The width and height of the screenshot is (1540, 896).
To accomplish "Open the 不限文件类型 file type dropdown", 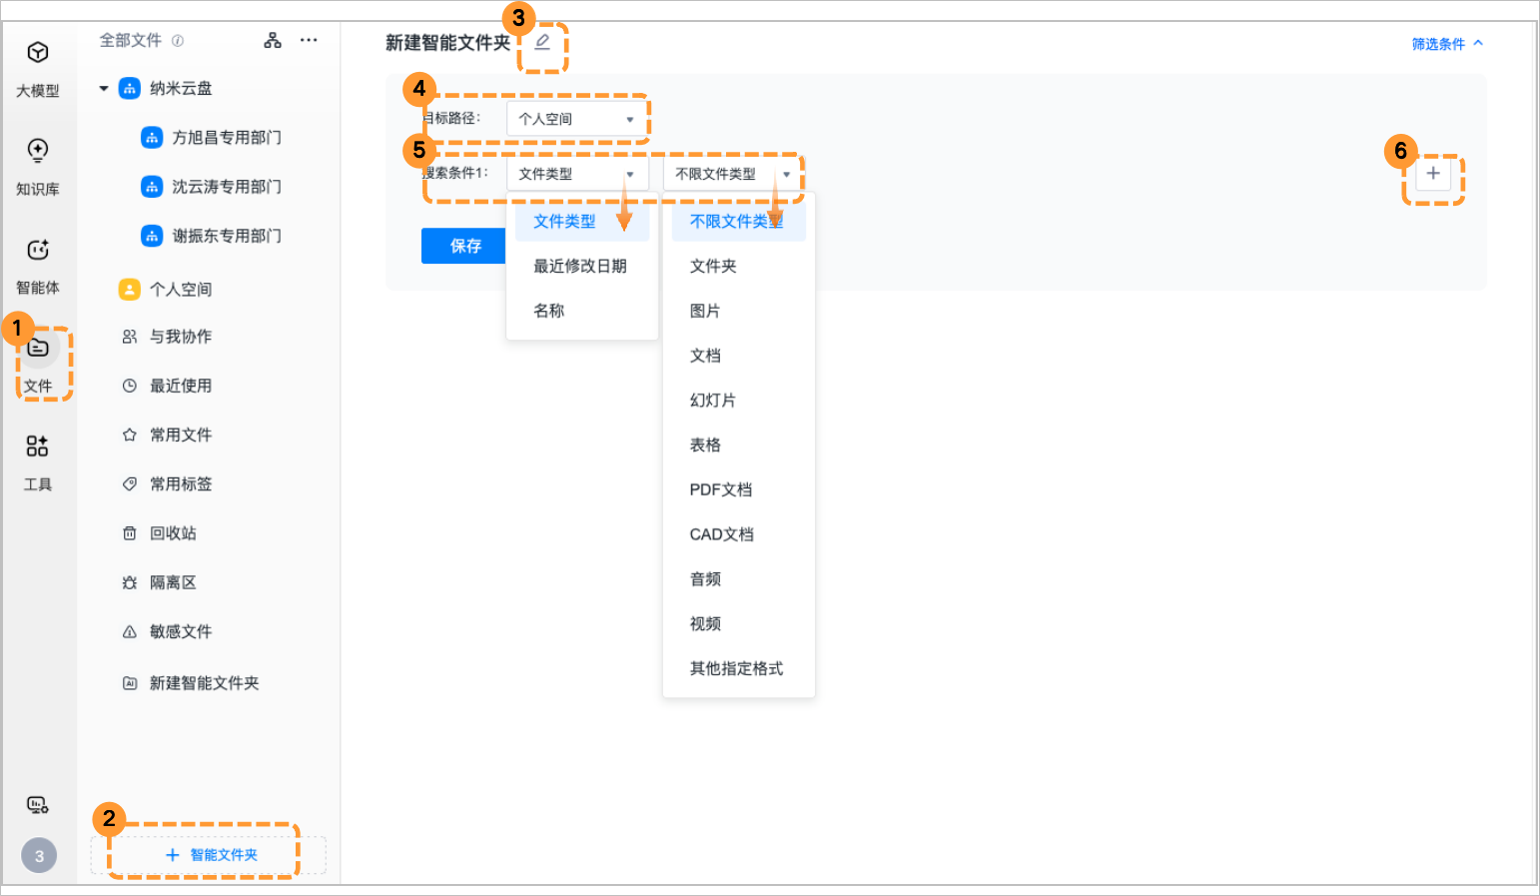I will (733, 173).
